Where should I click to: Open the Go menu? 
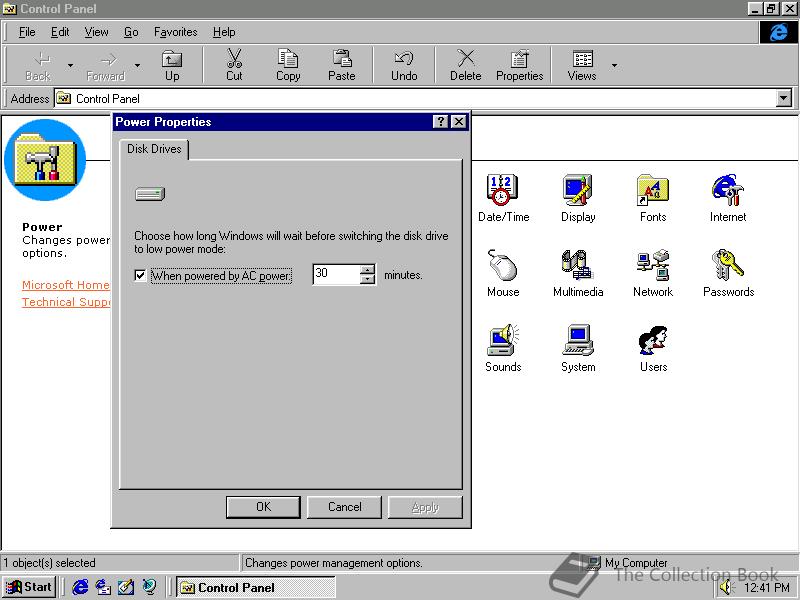pos(131,32)
